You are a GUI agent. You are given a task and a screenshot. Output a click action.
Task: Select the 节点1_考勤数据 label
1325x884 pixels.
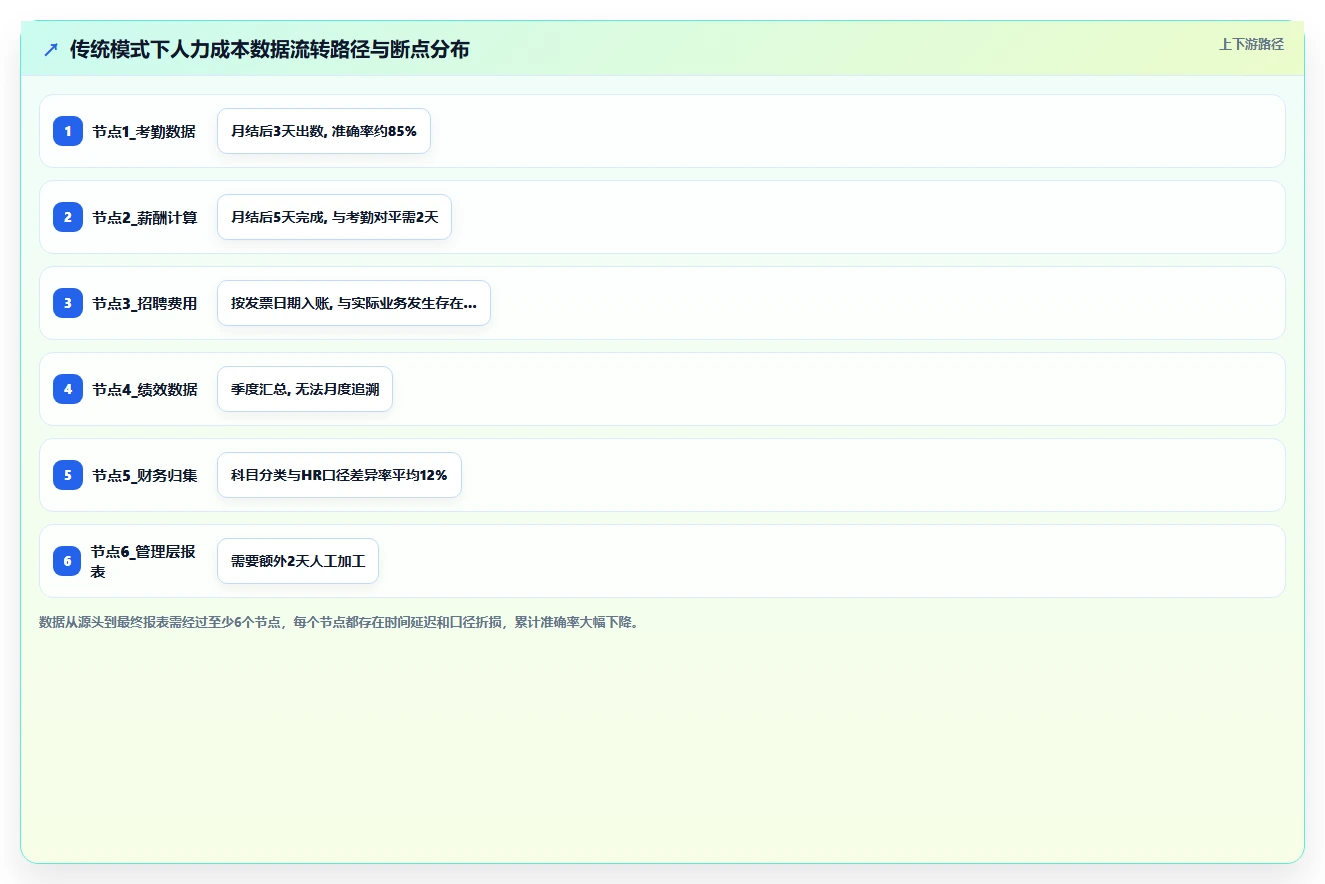pyautogui.click(x=144, y=131)
